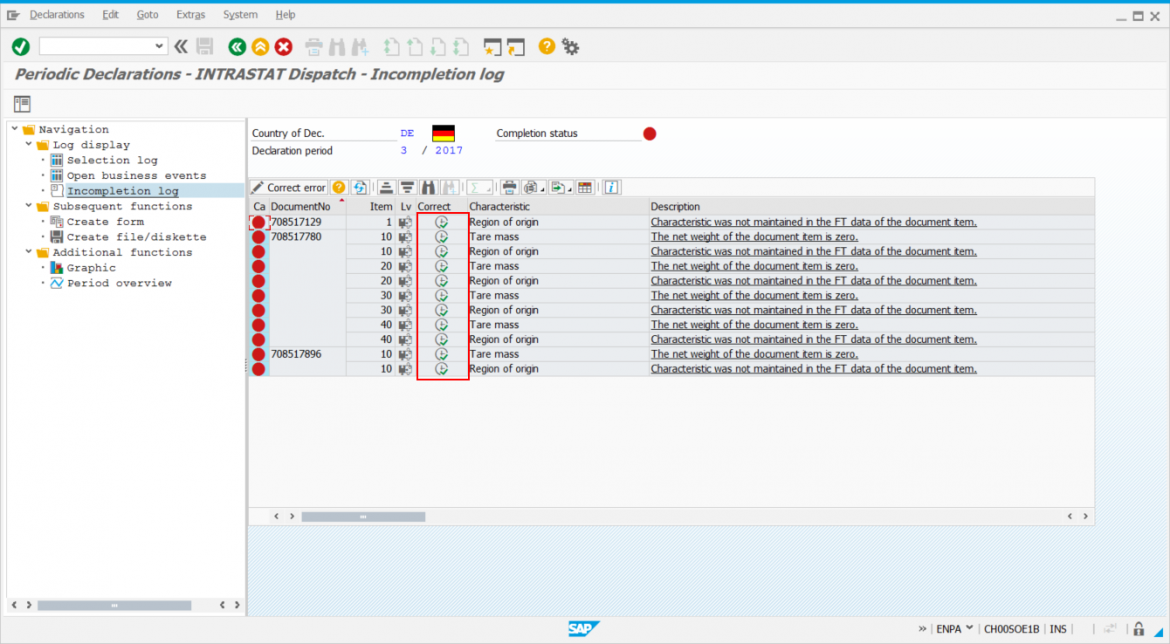Click the Export icon in the list toolbar
The height and width of the screenshot is (644, 1170).
[558, 187]
